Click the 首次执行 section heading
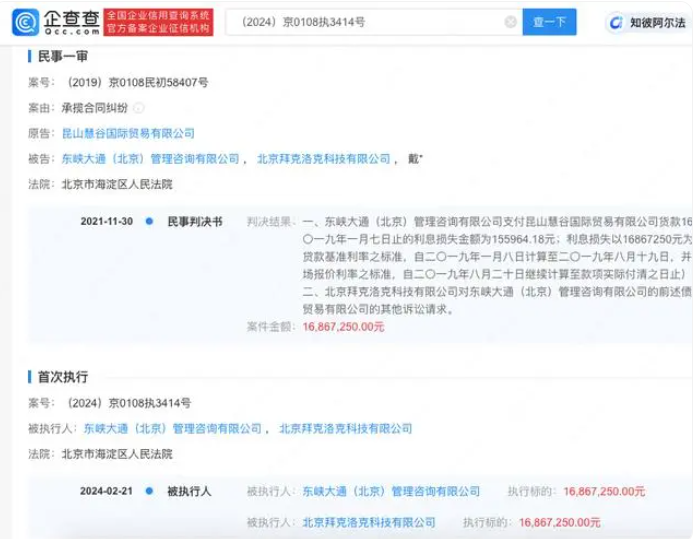The image size is (695, 539). pyautogui.click(x=62, y=377)
